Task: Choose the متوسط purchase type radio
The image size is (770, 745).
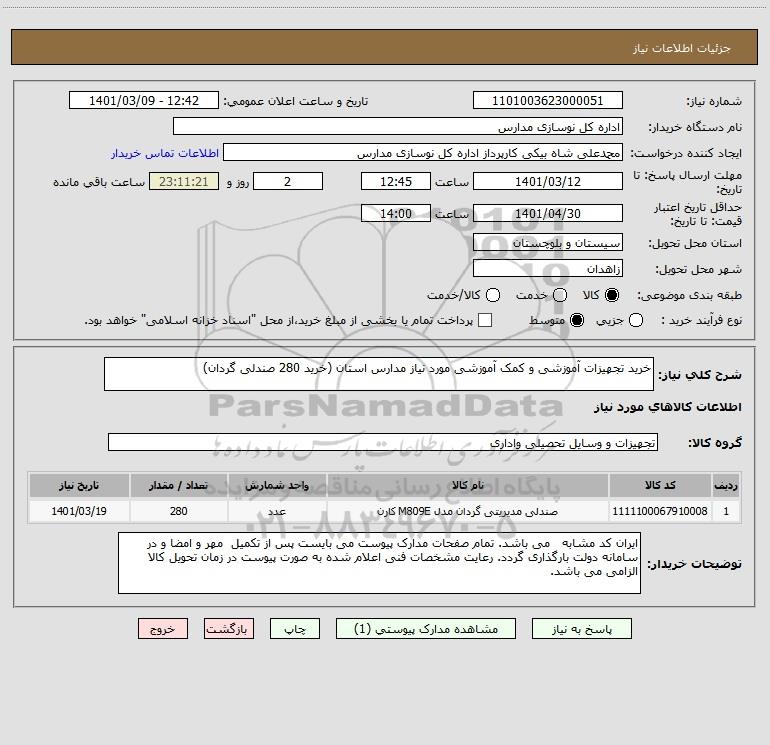Action: point(577,320)
